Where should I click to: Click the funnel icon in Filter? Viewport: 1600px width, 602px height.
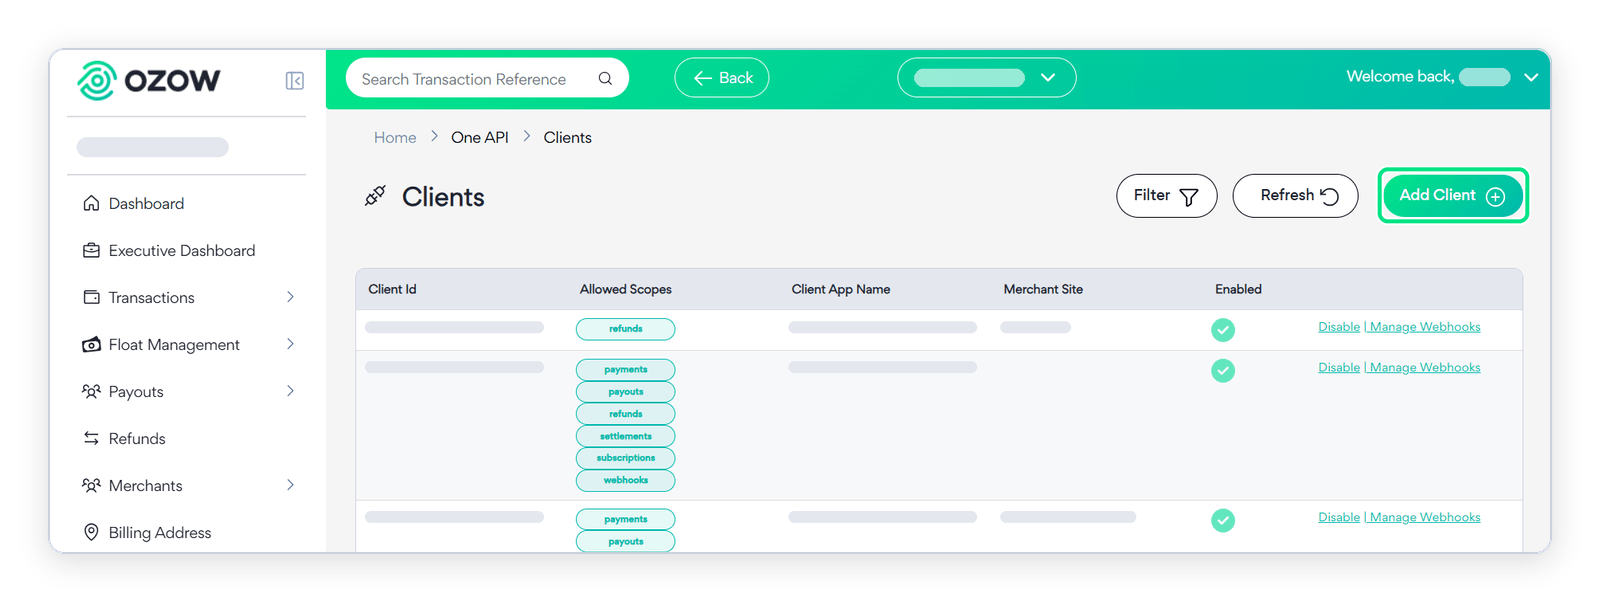pos(1189,197)
